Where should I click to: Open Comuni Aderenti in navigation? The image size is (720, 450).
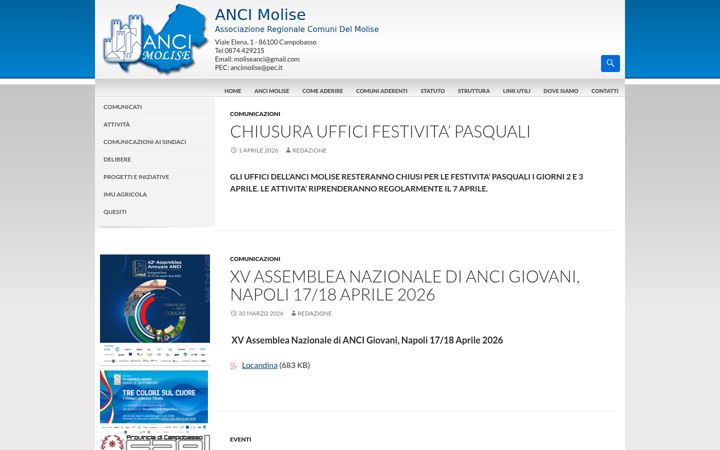coord(382,91)
